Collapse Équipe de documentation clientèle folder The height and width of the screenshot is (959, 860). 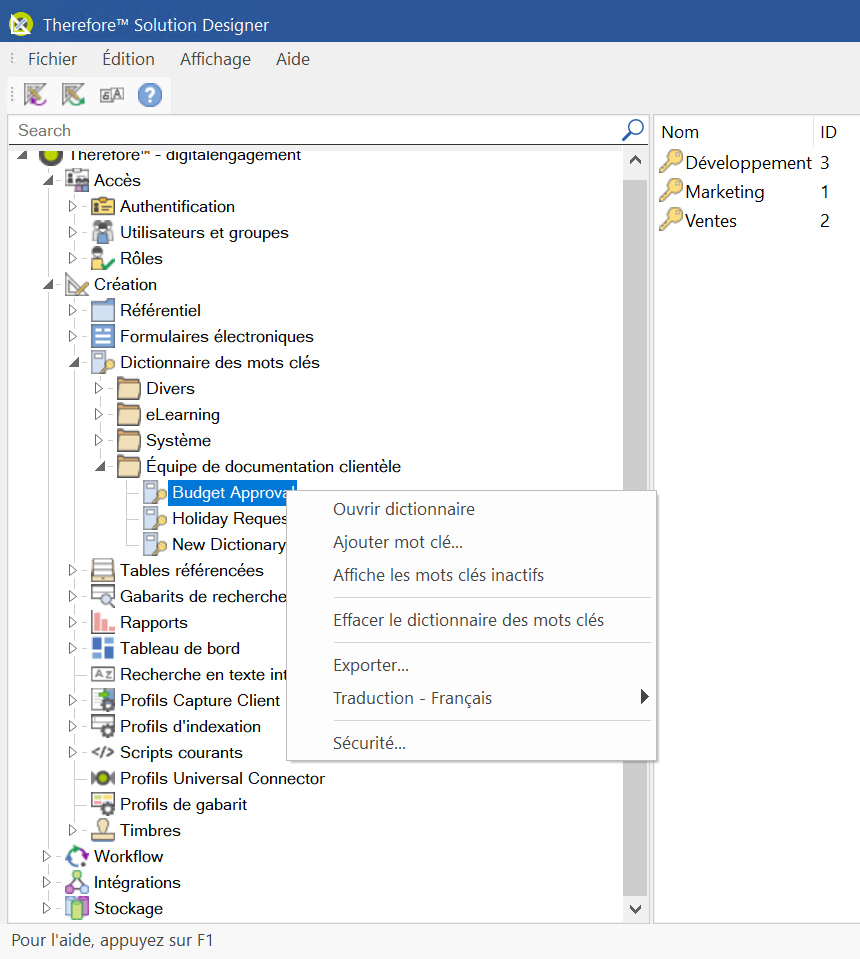point(100,467)
